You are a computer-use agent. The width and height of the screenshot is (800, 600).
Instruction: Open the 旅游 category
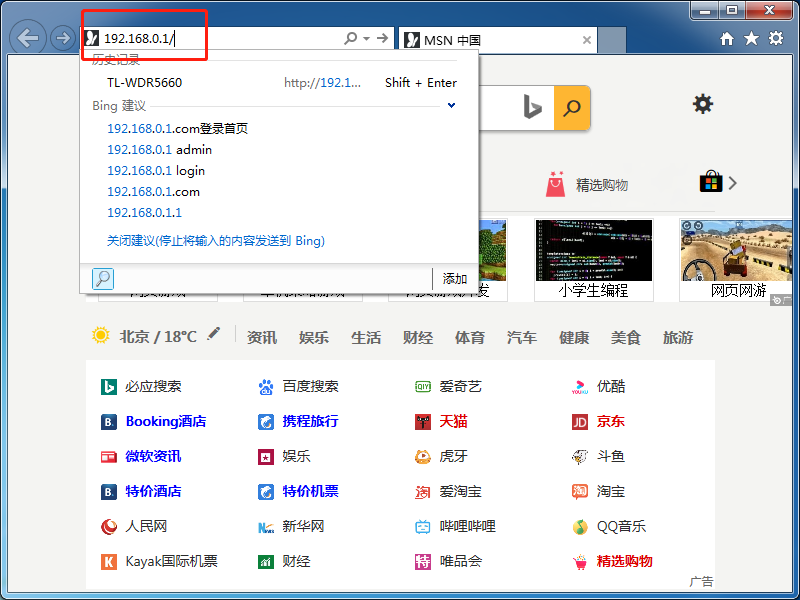click(678, 337)
